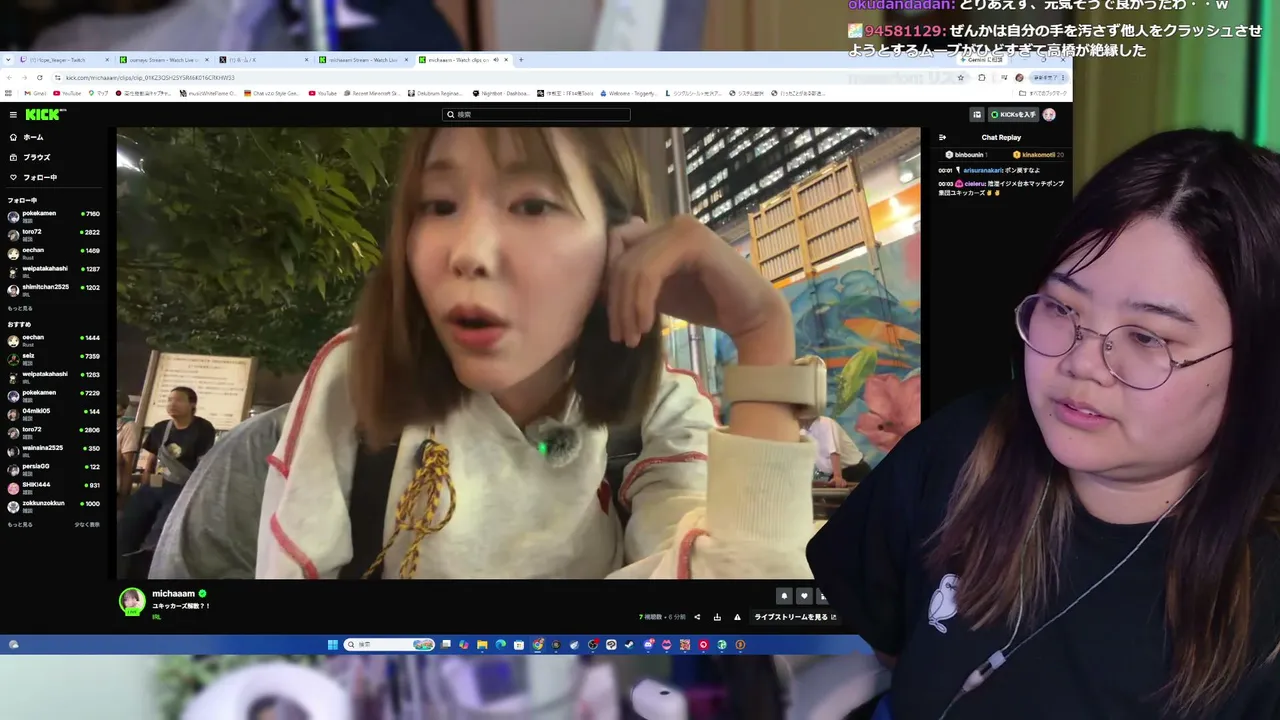Viewport: 1280px width, 720px height.
Task: Click the kick.com address bar URL
Action: (150, 77)
